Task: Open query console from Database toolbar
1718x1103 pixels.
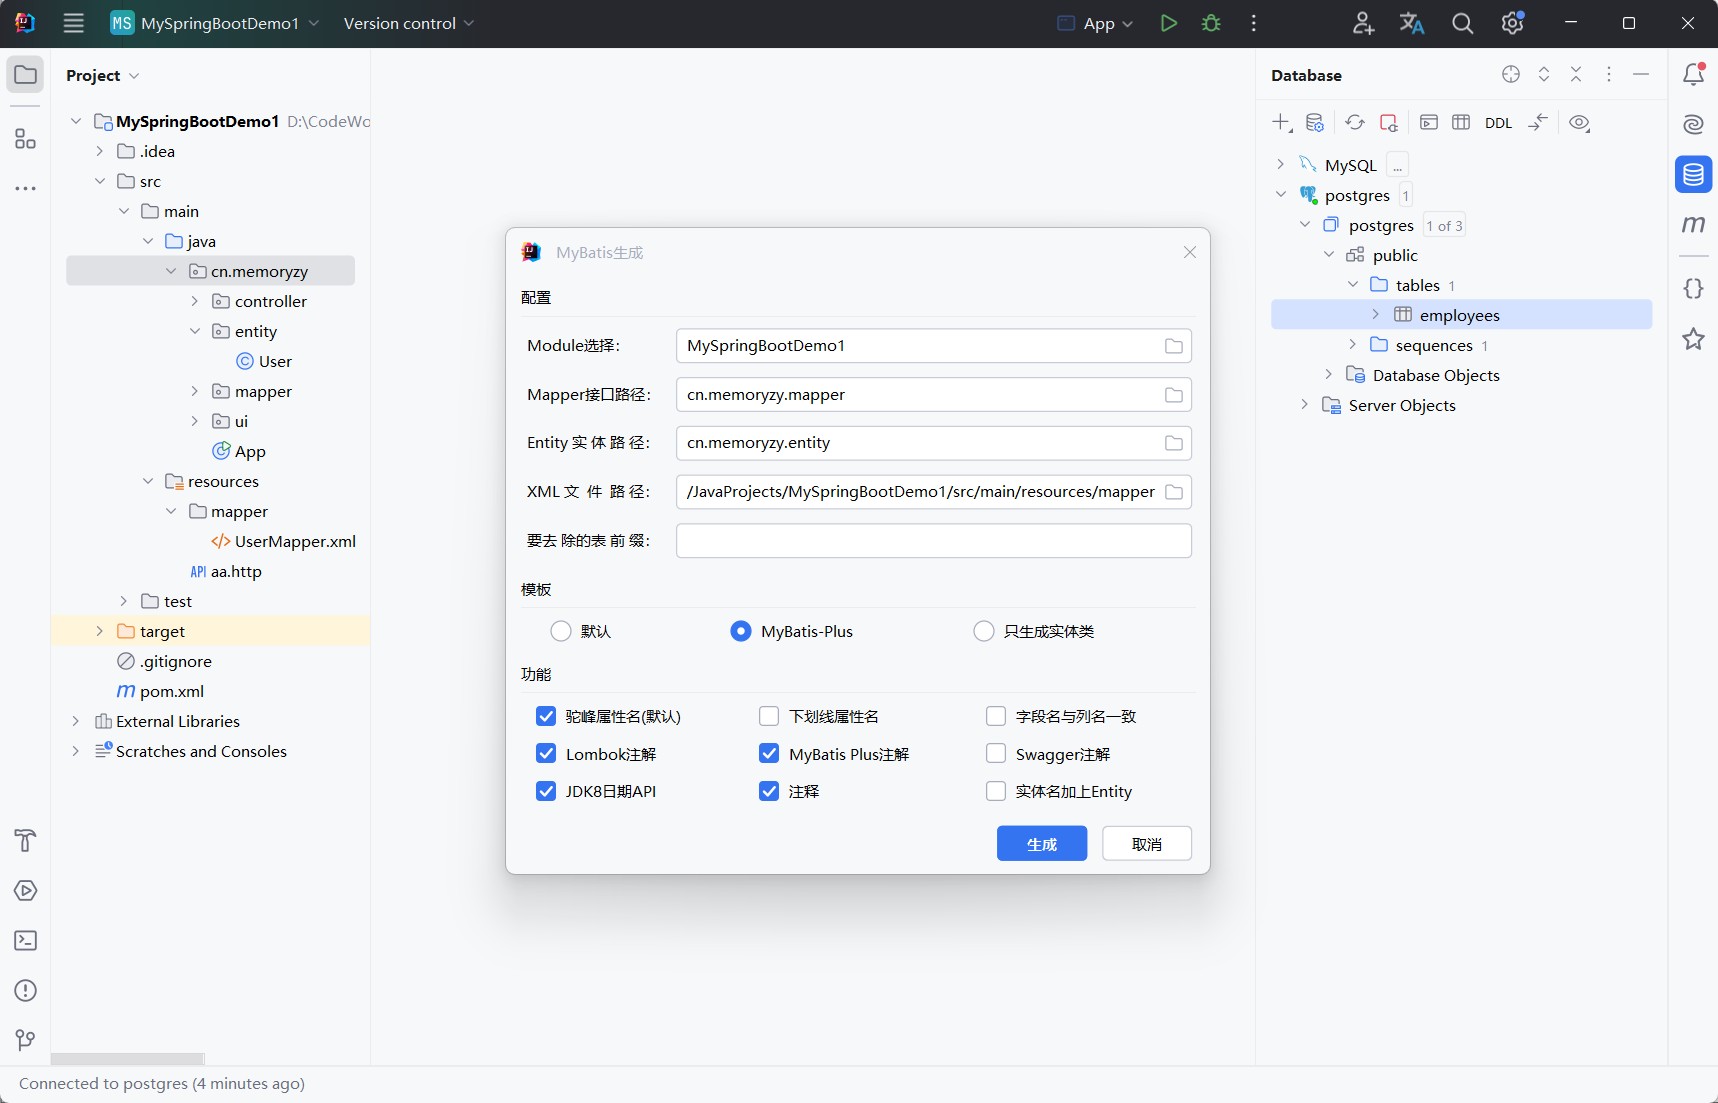Action: pos(1429,122)
